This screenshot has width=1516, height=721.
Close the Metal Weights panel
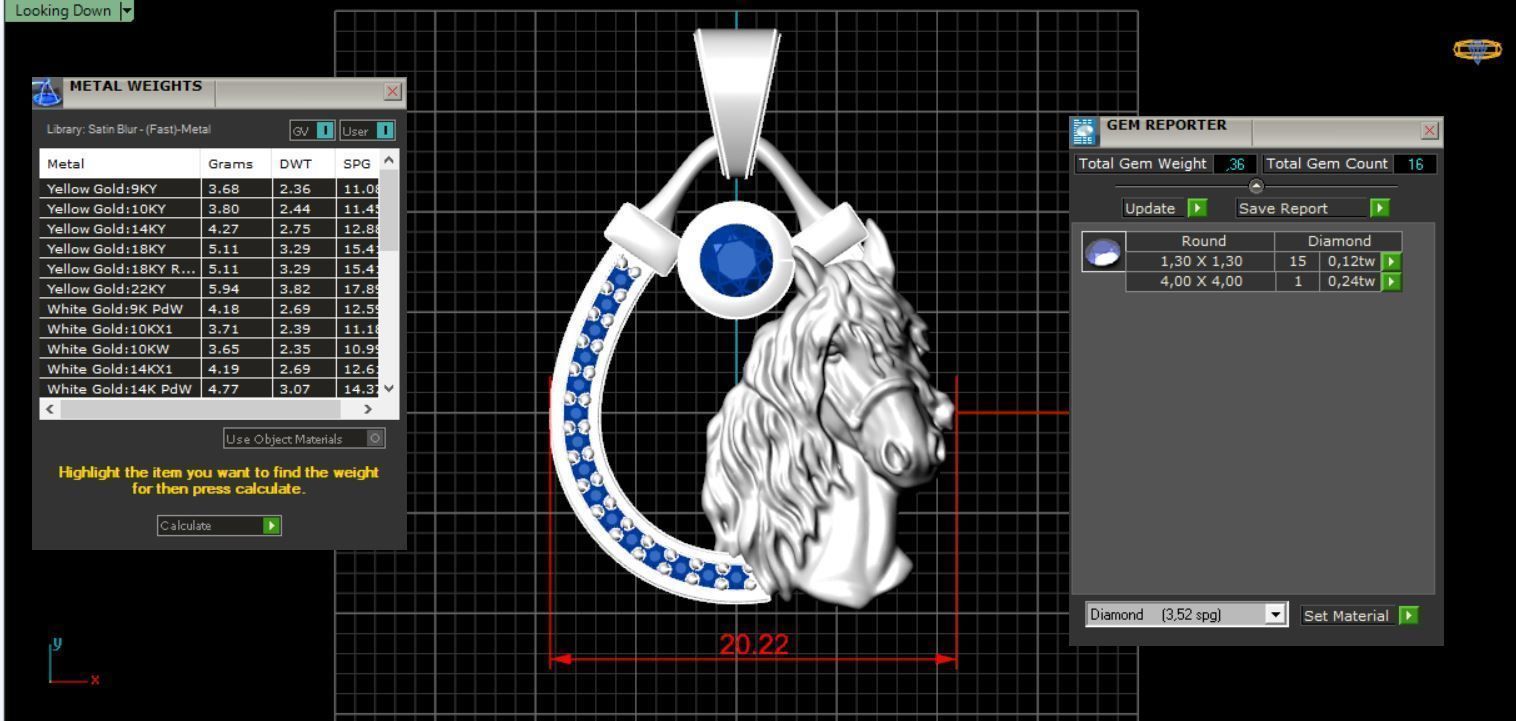[392, 91]
